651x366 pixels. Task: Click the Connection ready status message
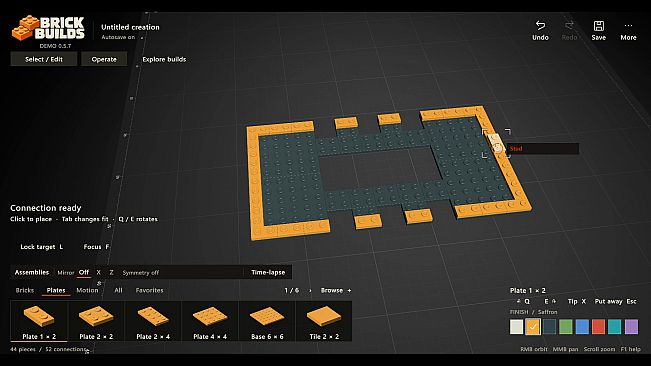pos(46,208)
